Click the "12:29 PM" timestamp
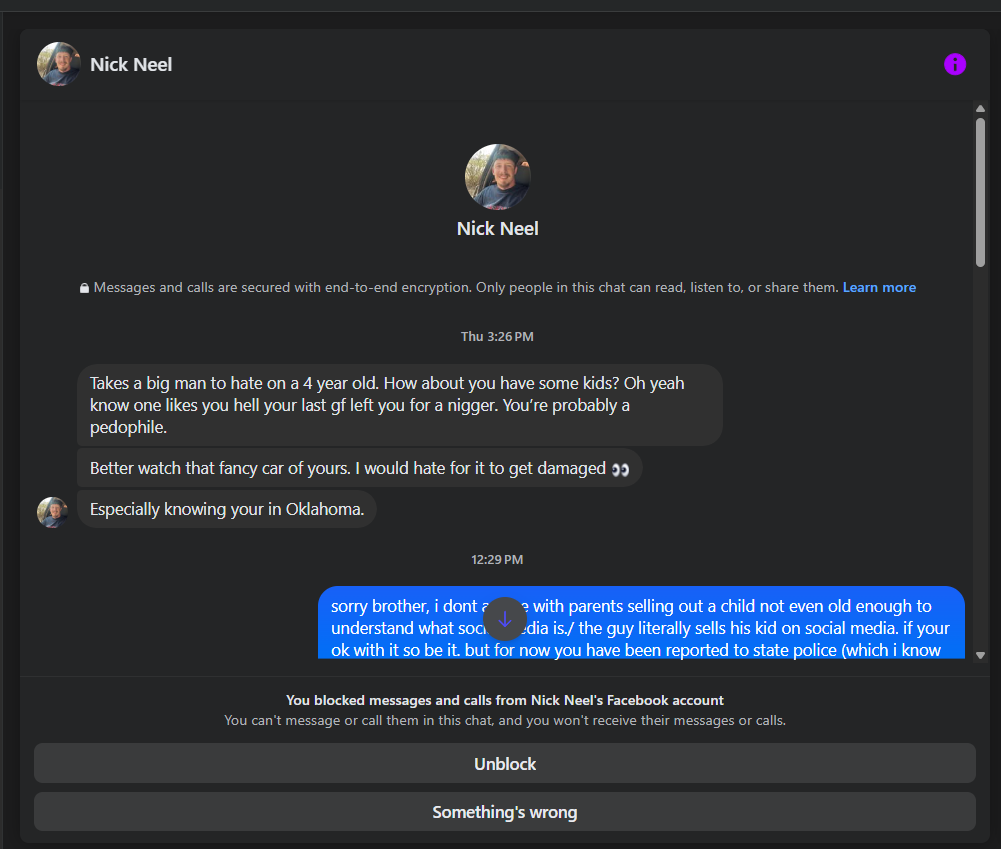The image size is (1001, 849). point(497,560)
